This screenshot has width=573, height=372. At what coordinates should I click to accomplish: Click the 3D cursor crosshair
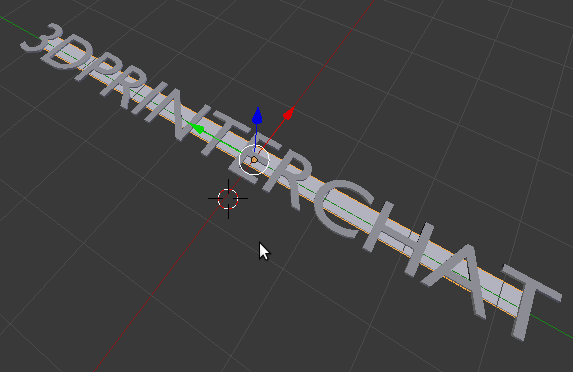point(228,199)
